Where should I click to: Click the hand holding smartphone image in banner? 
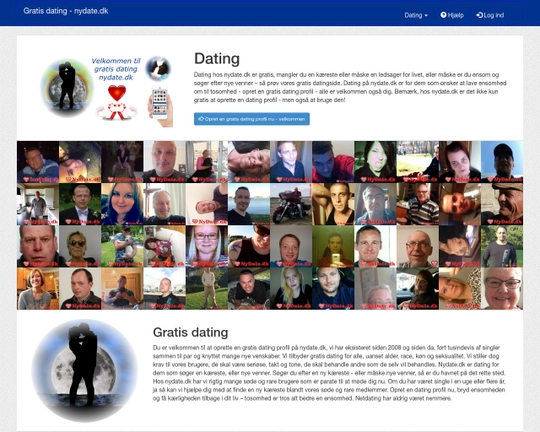[x=160, y=106]
